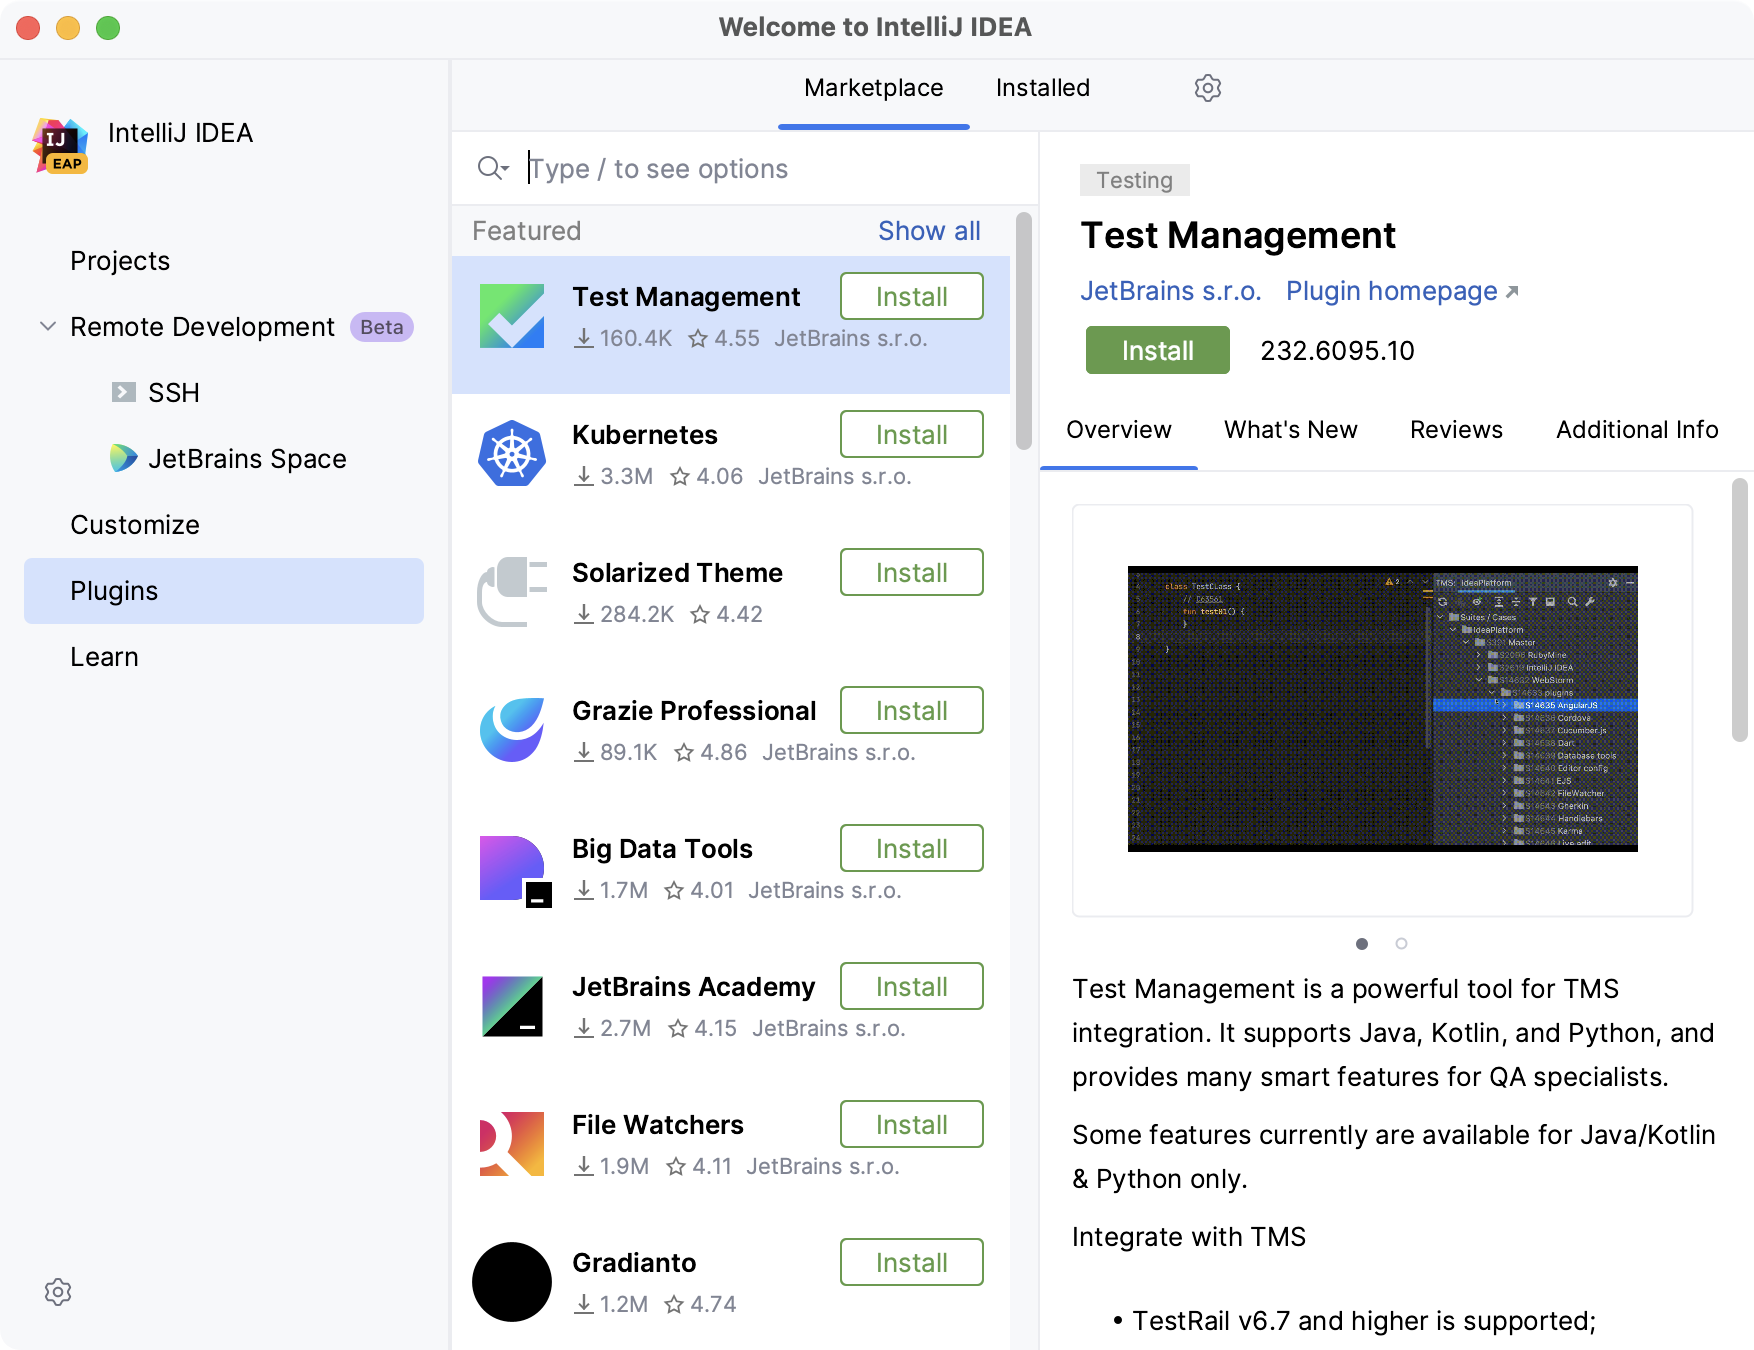Click the Kubernetes plugin icon

click(512, 454)
